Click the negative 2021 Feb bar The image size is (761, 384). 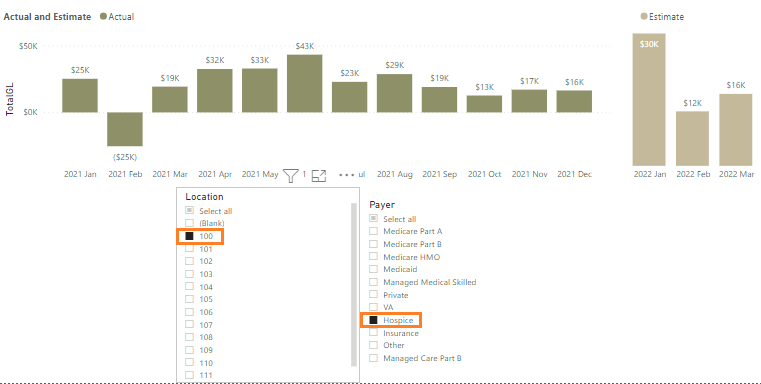125,129
